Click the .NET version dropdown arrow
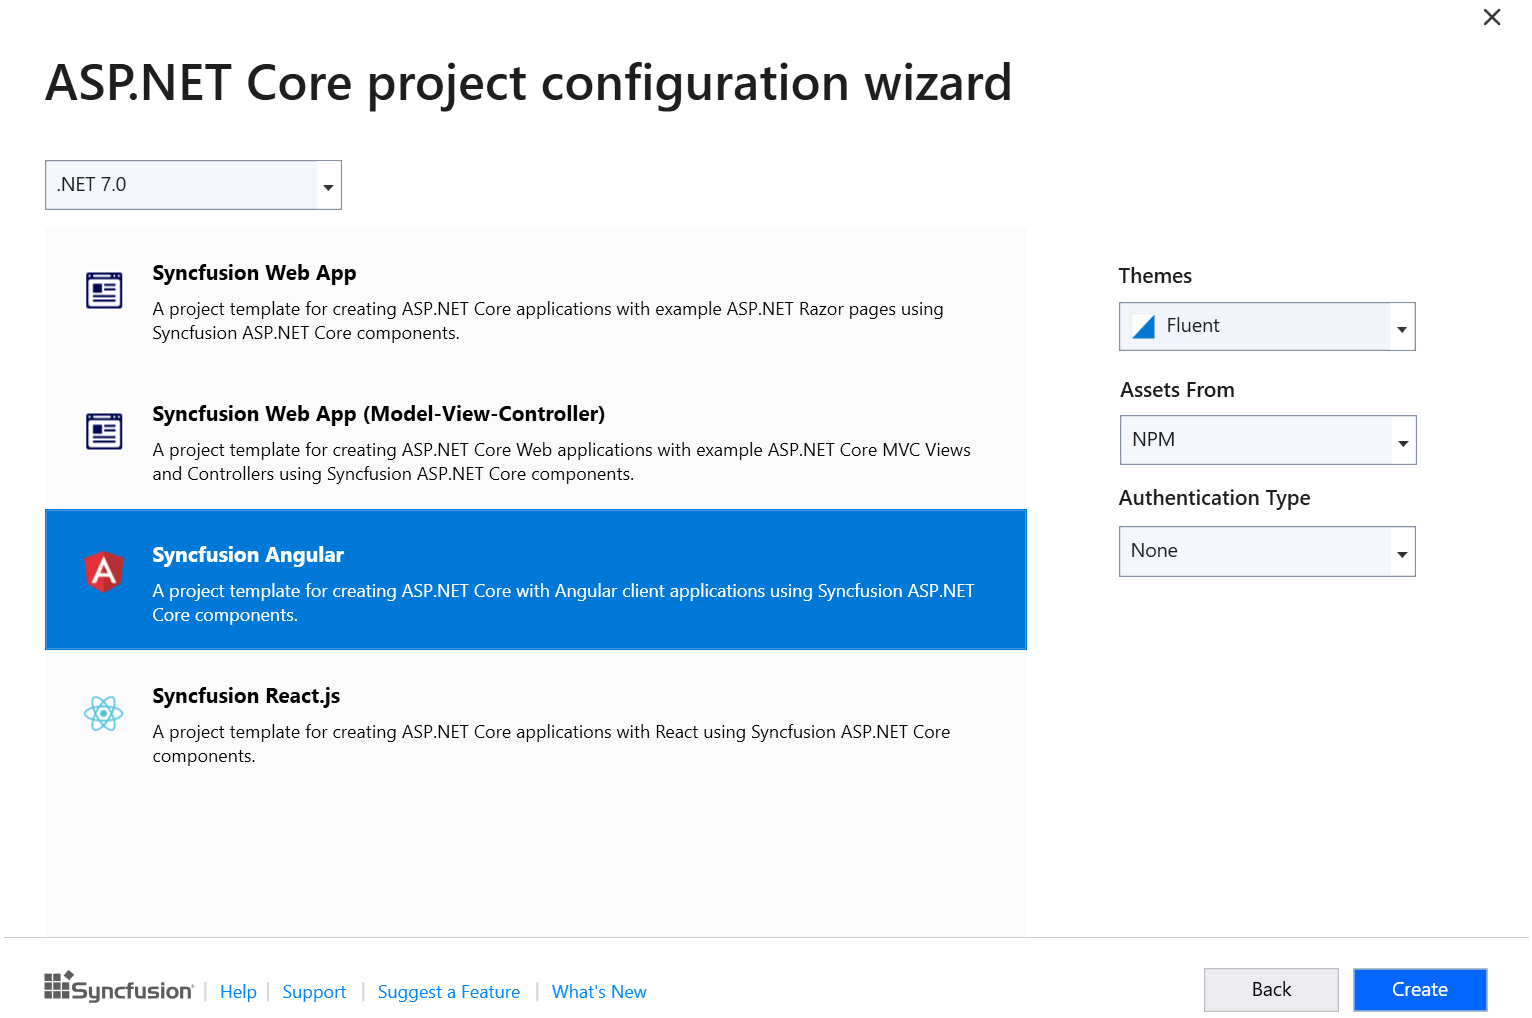 coord(328,187)
